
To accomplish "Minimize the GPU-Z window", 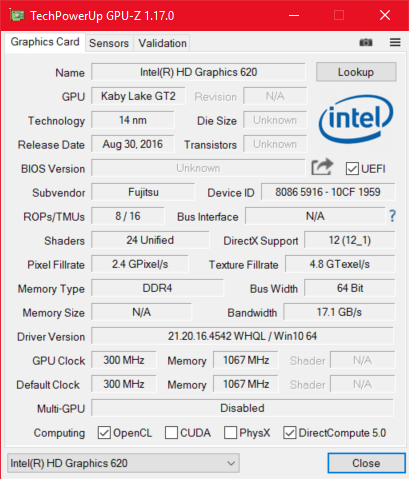I will [294, 15].
